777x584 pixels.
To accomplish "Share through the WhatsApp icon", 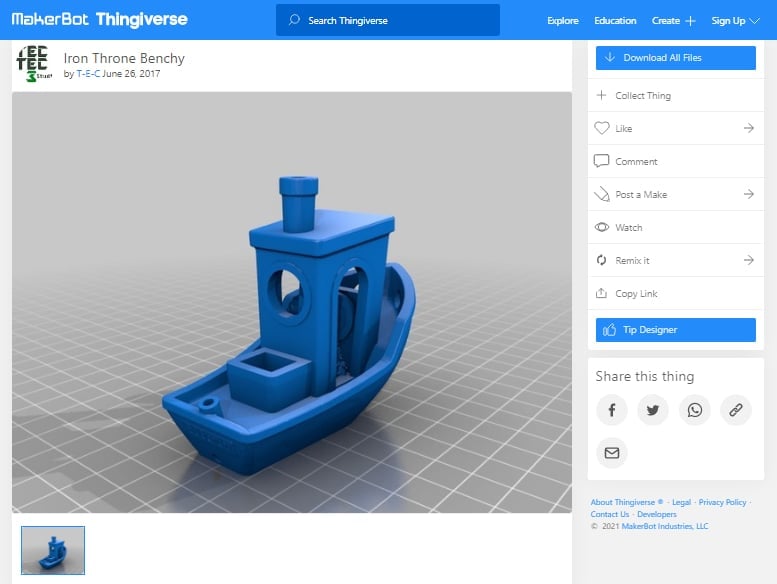I will 694,410.
